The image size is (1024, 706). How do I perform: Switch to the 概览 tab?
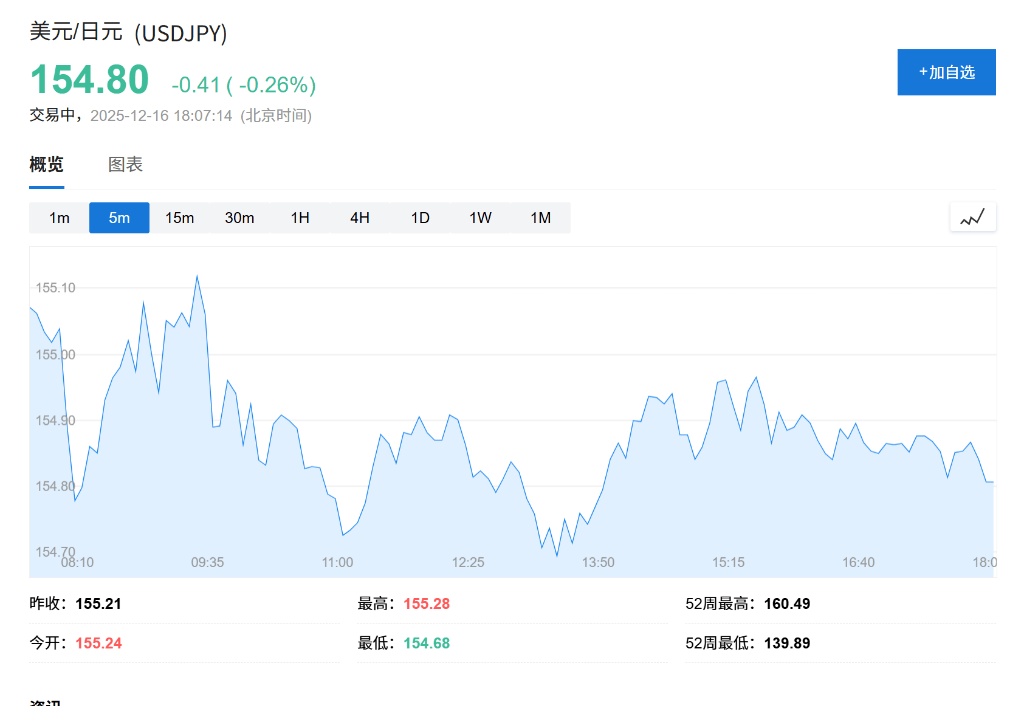(x=46, y=165)
